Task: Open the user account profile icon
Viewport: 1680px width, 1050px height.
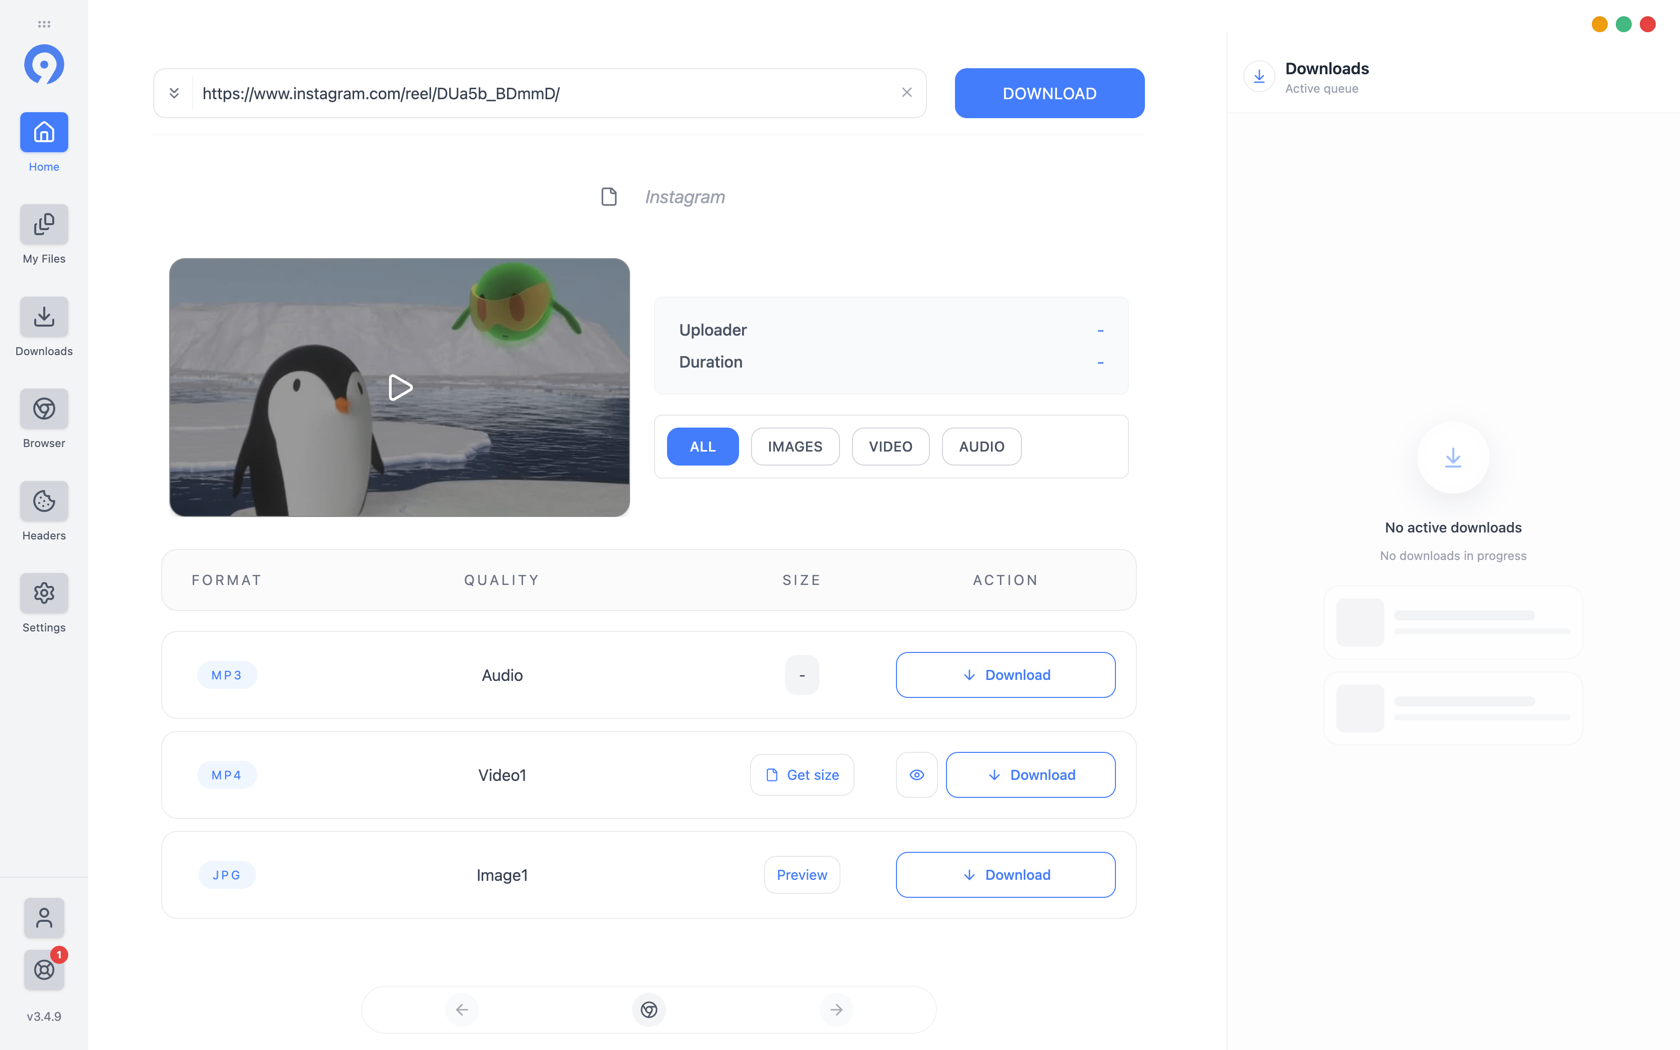Action: point(44,917)
